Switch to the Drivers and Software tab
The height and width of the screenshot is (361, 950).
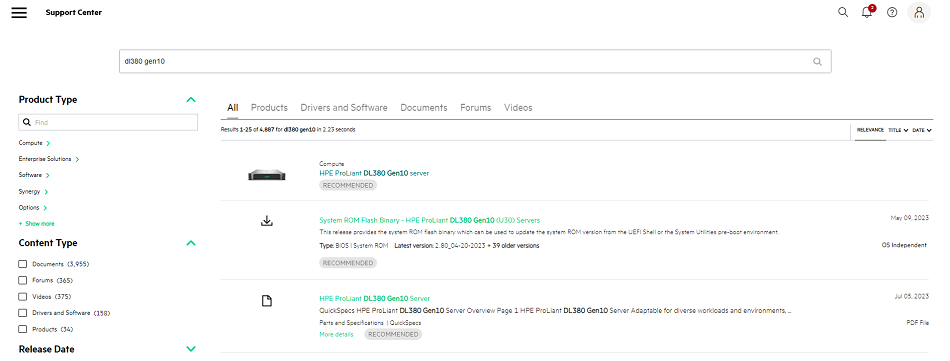pos(344,108)
